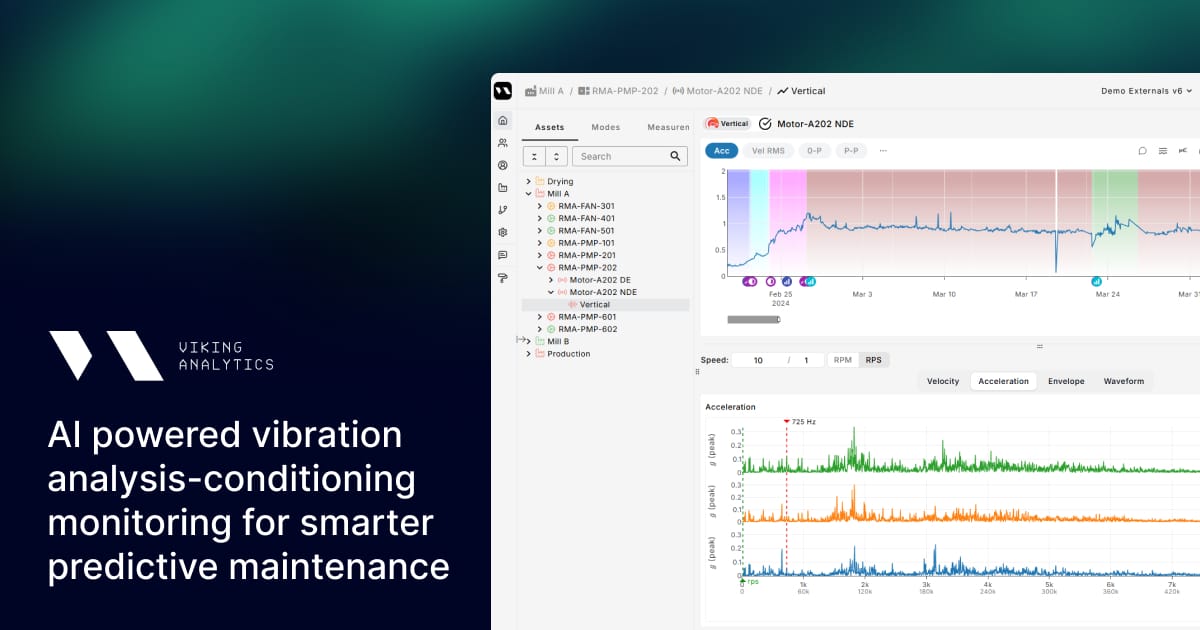This screenshot has width=1200, height=630.
Task: Collapse all tree nodes with the collapse icon
Action: pyautogui.click(x=536, y=156)
